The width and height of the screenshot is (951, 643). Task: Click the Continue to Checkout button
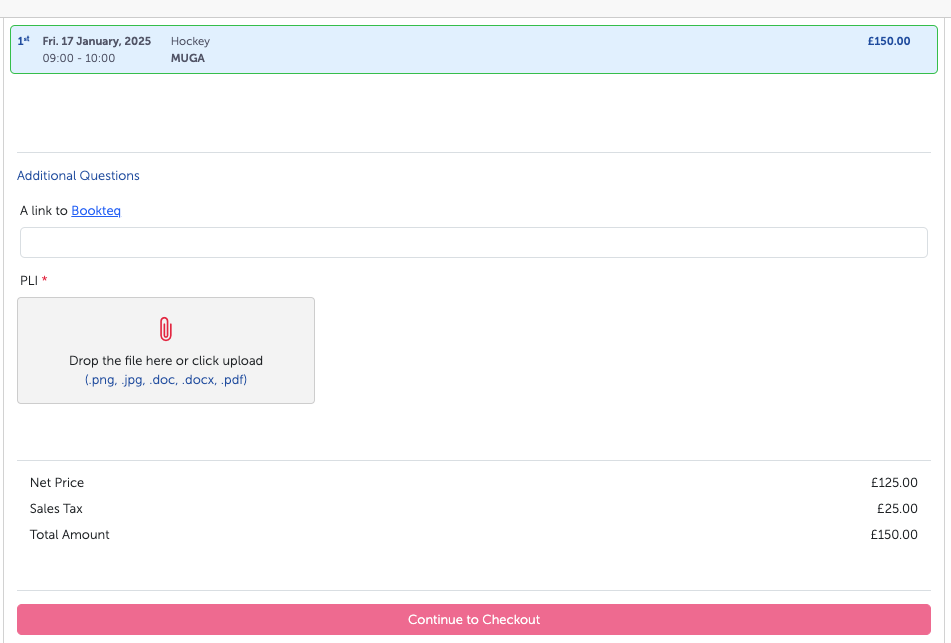(474, 620)
